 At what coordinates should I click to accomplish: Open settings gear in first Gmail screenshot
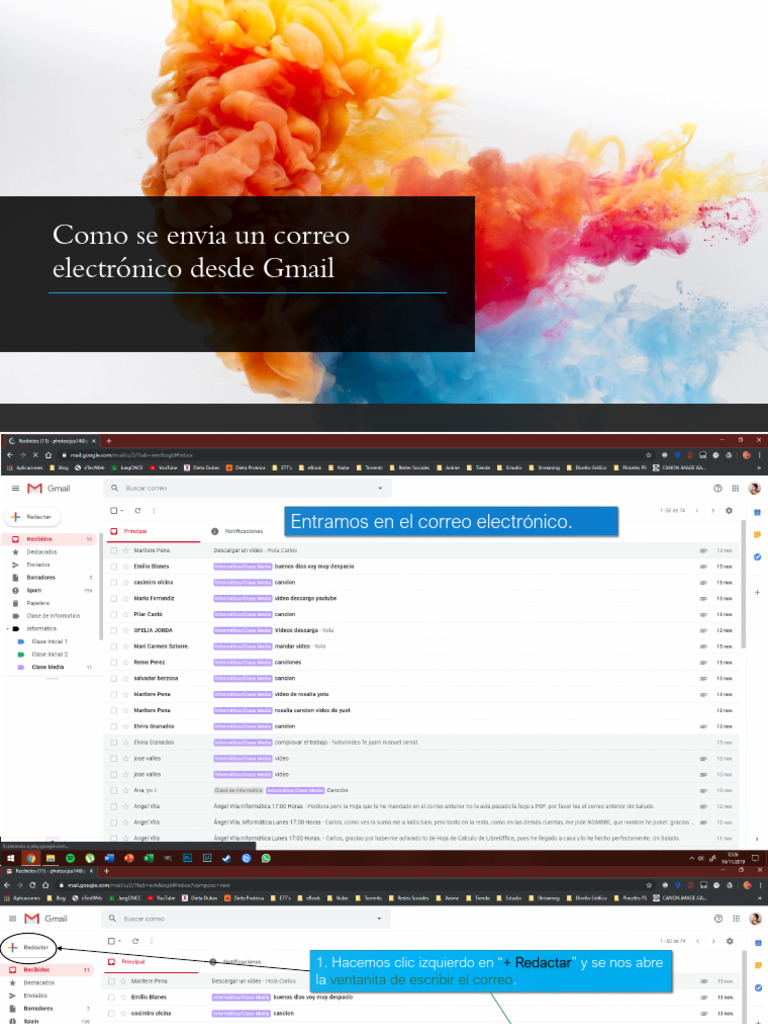[729, 511]
